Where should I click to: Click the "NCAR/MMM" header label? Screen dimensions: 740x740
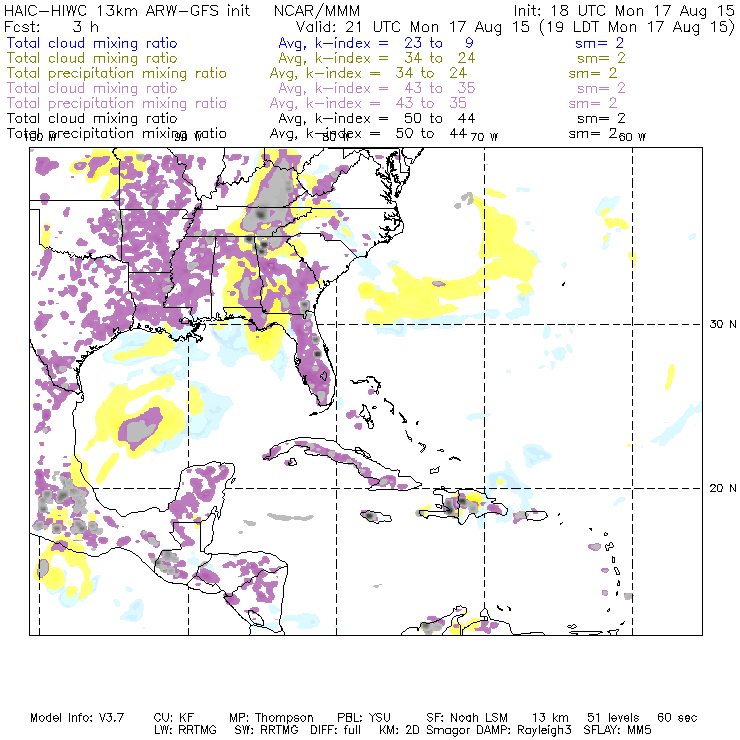(x=317, y=11)
